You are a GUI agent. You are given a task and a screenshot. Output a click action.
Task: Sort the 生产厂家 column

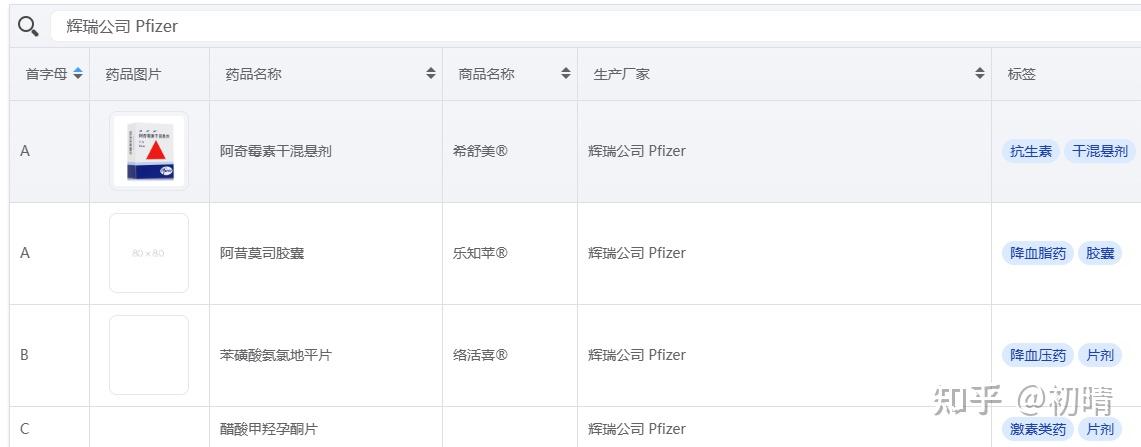pyautogui.click(x=980, y=73)
